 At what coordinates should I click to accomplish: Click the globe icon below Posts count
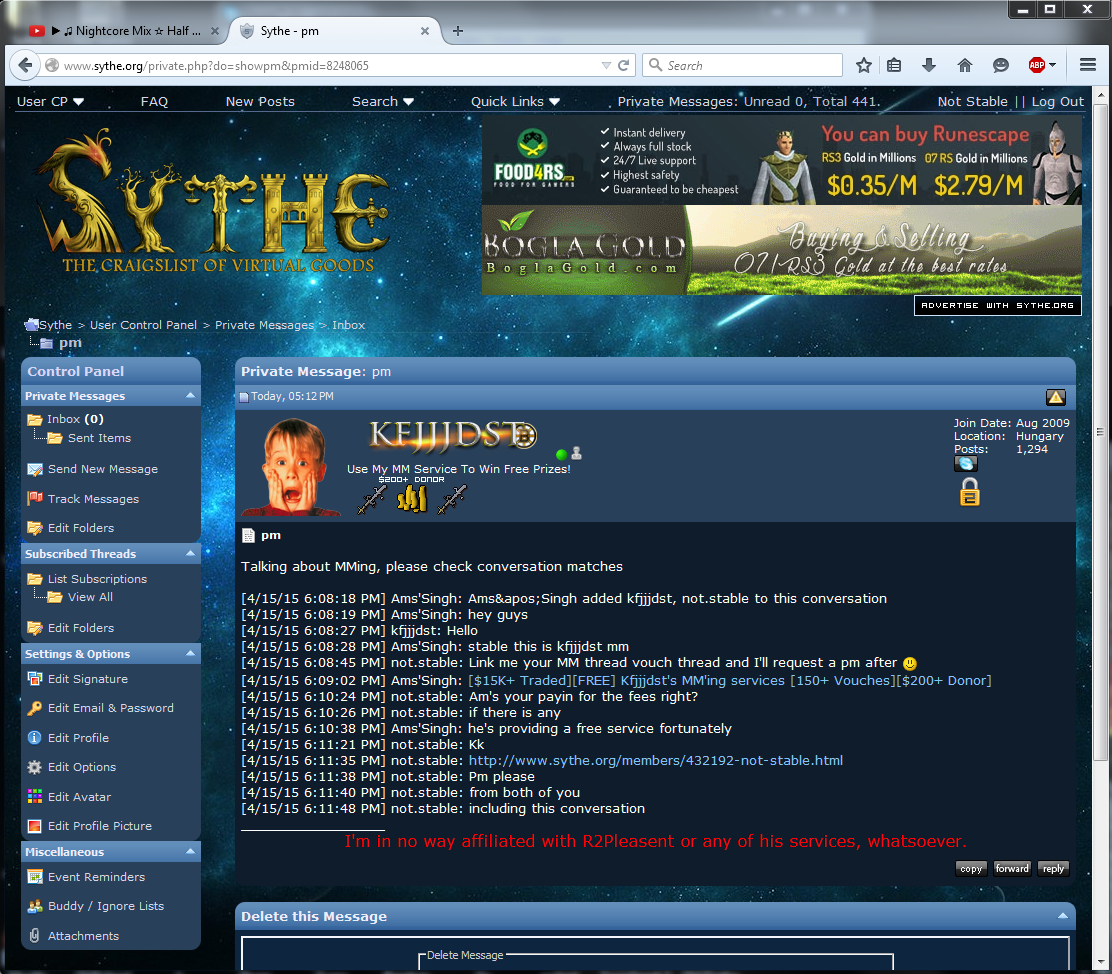coord(965,464)
